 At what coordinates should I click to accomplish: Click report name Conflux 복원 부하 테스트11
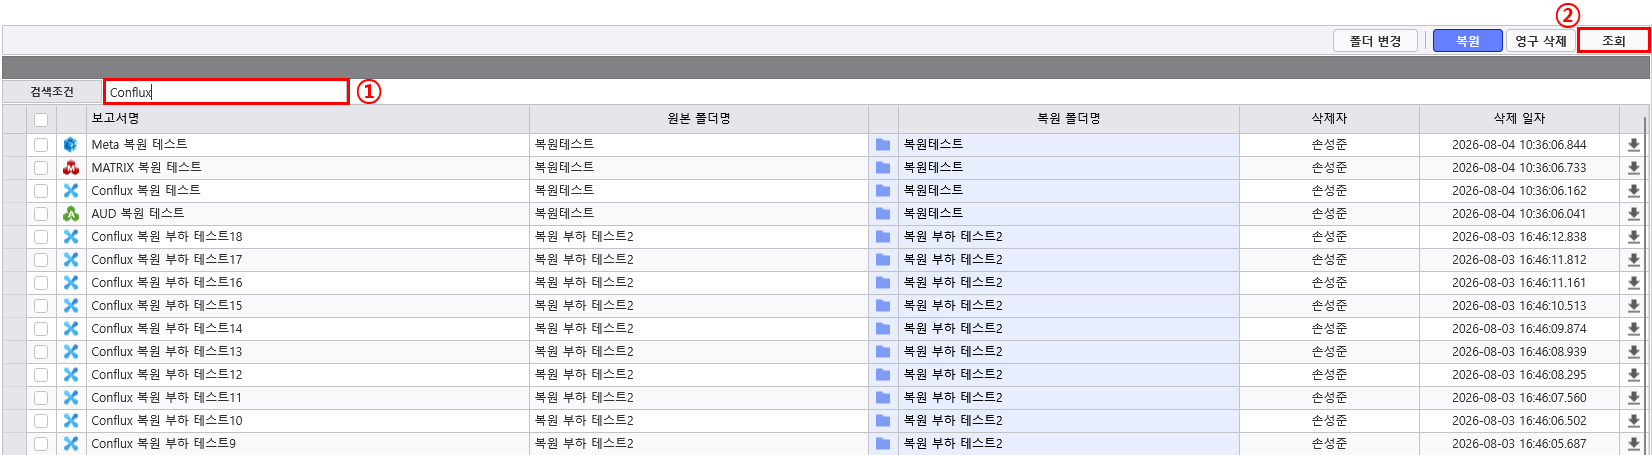click(167, 398)
